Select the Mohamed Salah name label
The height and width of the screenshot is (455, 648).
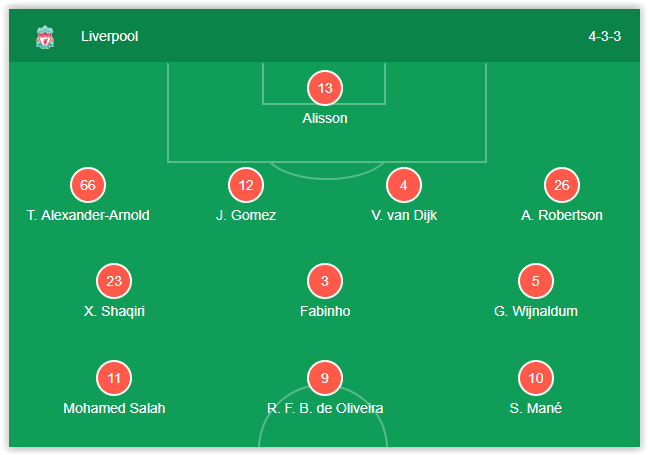coord(114,408)
